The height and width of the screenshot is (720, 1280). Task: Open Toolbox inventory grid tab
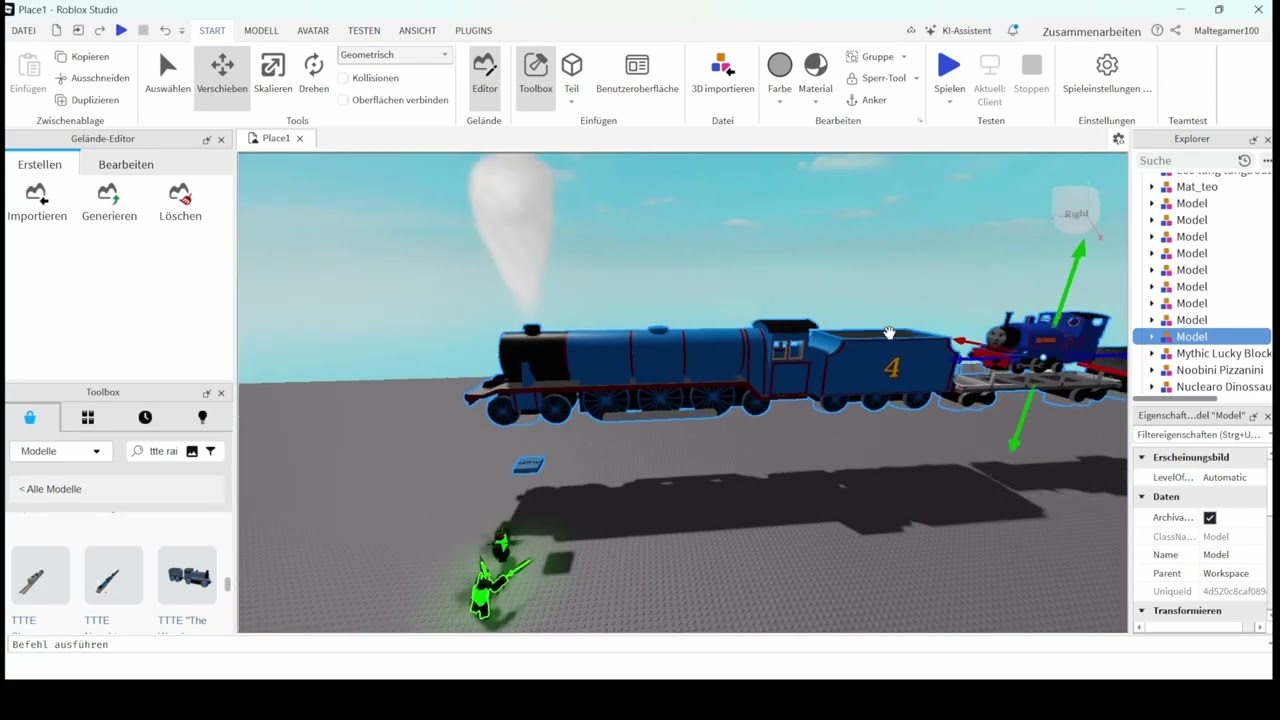tap(88, 417)
